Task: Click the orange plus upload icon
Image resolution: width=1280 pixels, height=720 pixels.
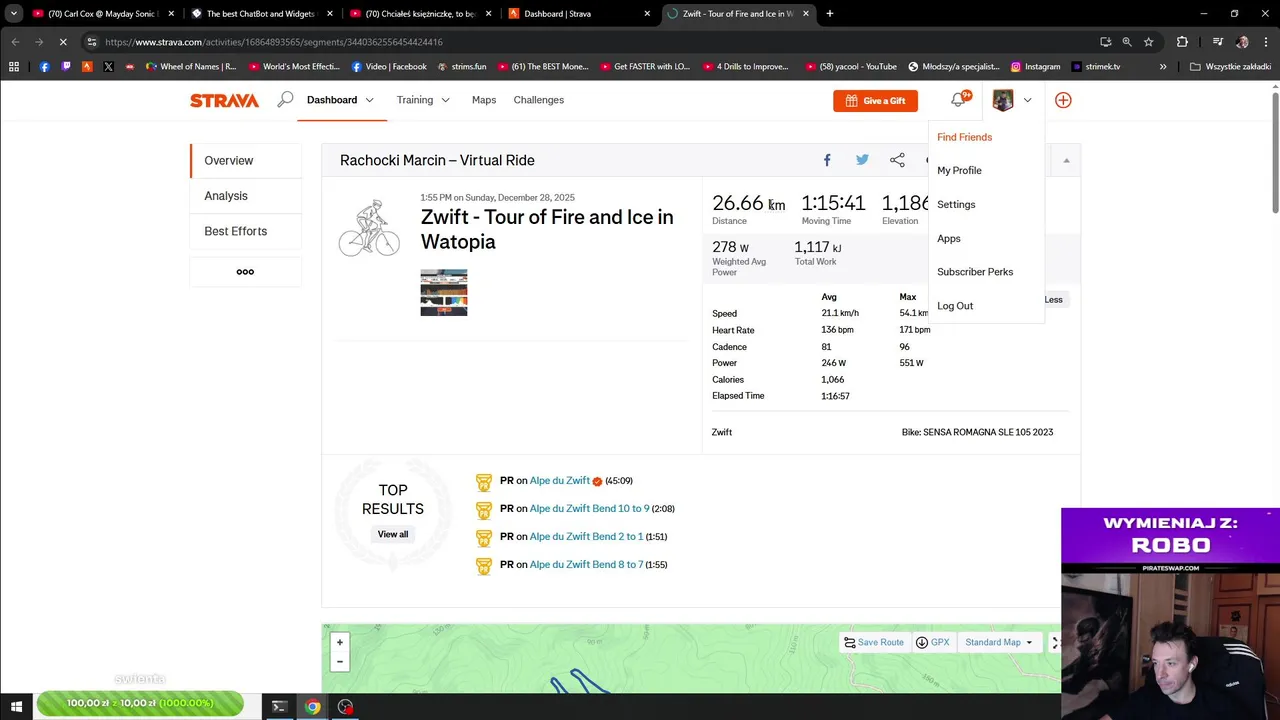Action: coord(1063,100)
